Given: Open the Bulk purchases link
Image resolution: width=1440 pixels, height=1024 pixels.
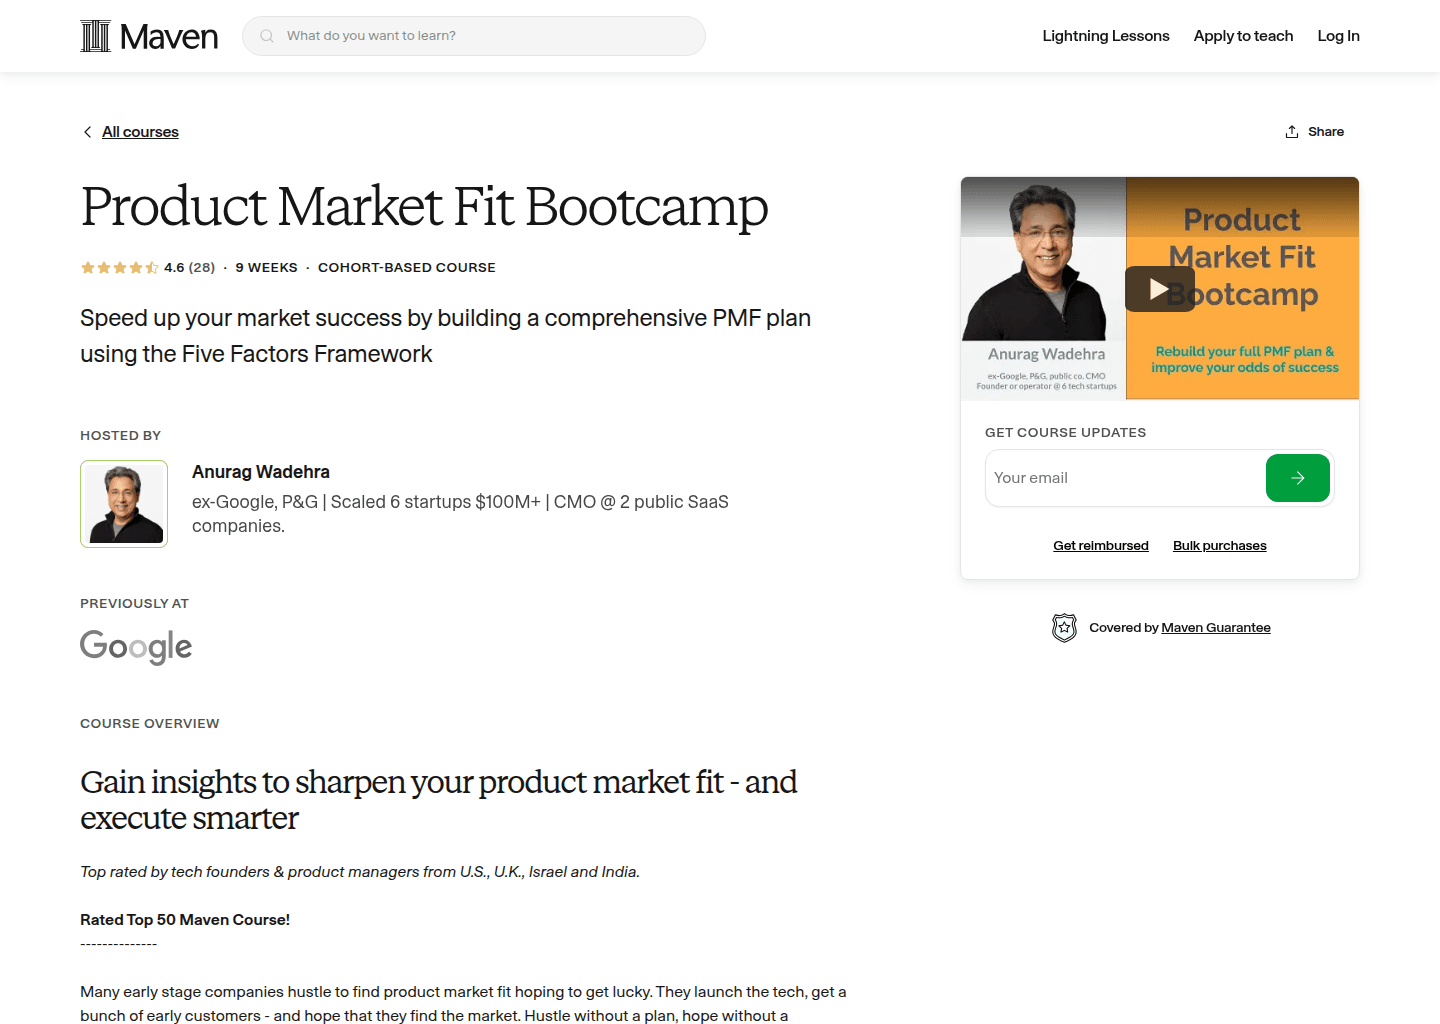Looking at the screenshot, I should 1219,545.
